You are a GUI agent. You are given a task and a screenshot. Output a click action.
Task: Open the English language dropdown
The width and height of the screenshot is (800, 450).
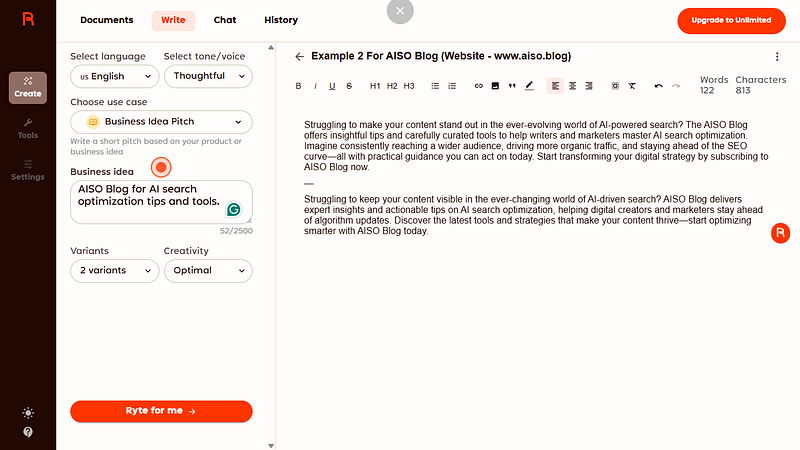(115, 77)
